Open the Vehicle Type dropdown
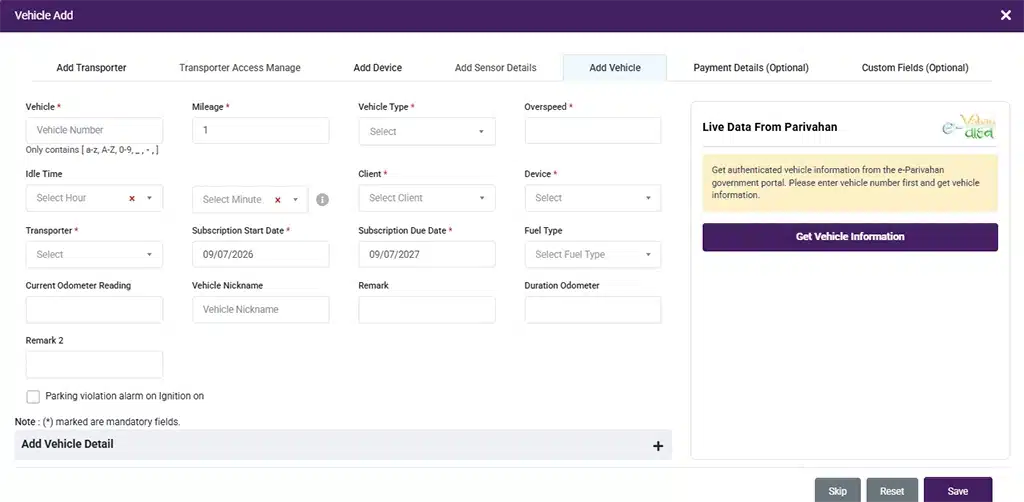Screen dimensions: 1024x502 [427, 131]
